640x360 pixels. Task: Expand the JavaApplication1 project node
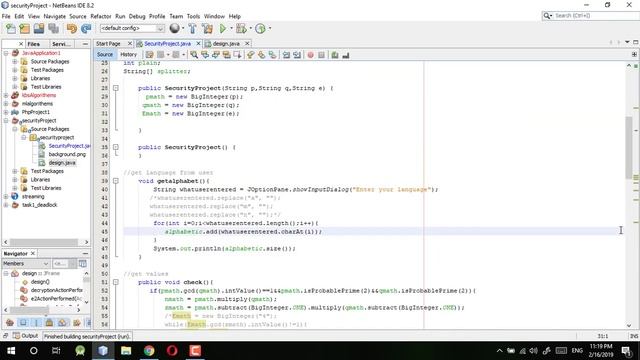6,53
